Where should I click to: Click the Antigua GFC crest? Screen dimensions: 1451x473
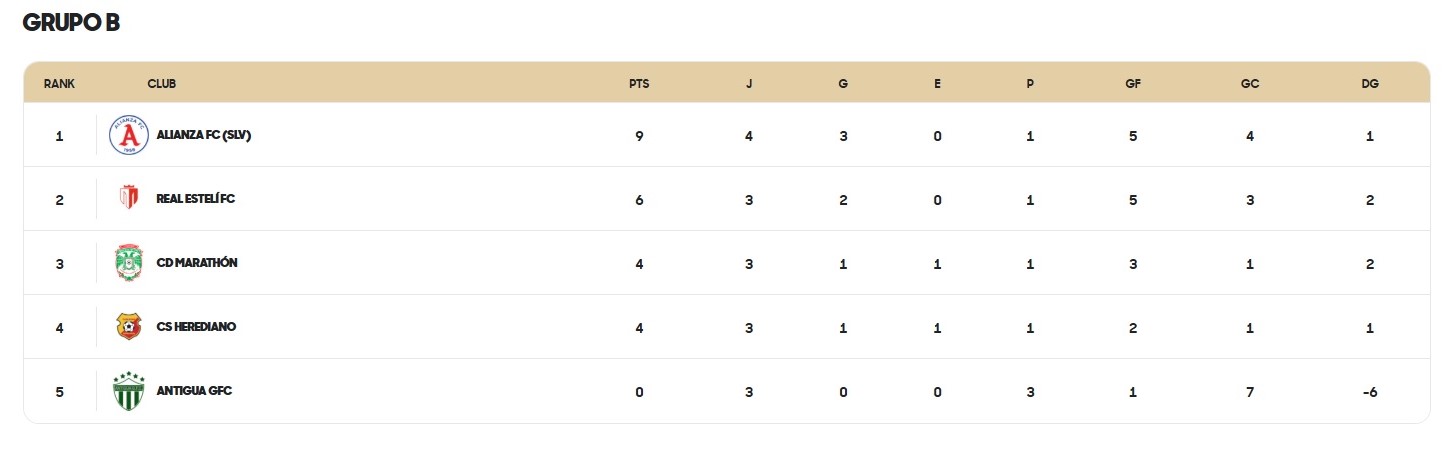click(128, 391)
